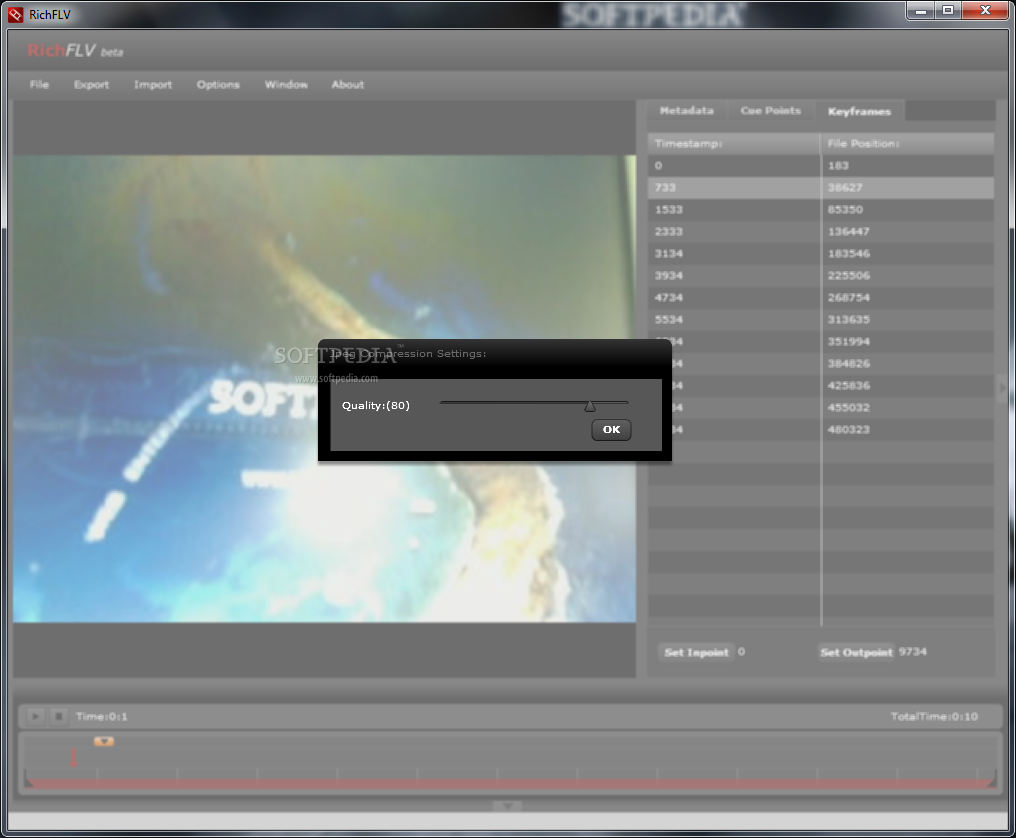Select keyframe row with timestamp 3934

(820, 275)
